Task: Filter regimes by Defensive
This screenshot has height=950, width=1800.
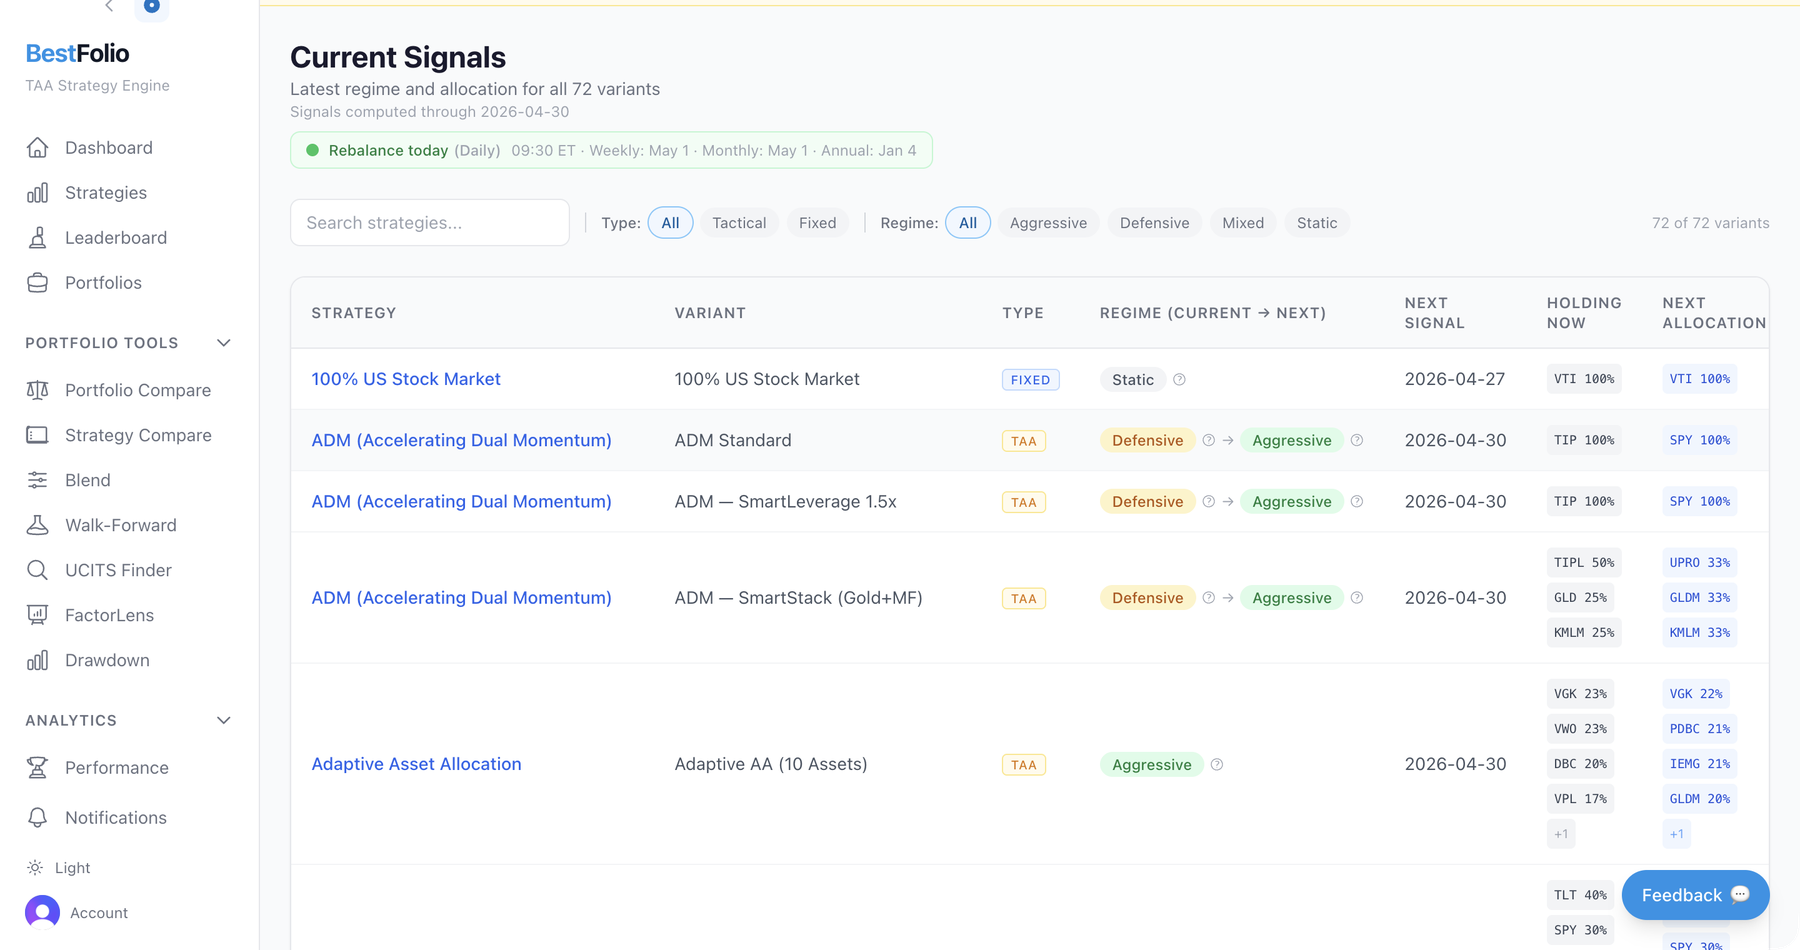Action: click(x=1154, y=222)
